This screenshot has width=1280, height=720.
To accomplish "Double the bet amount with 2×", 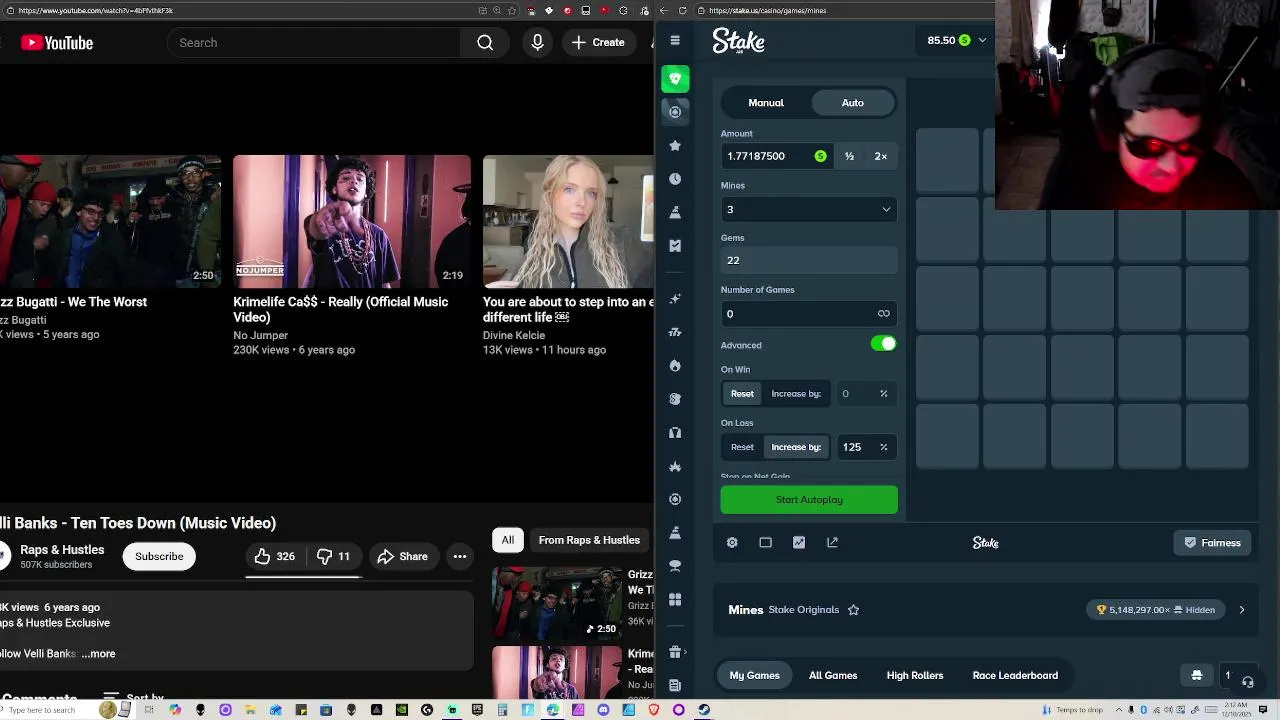I will pyautogui.click(x=881, y=156).
